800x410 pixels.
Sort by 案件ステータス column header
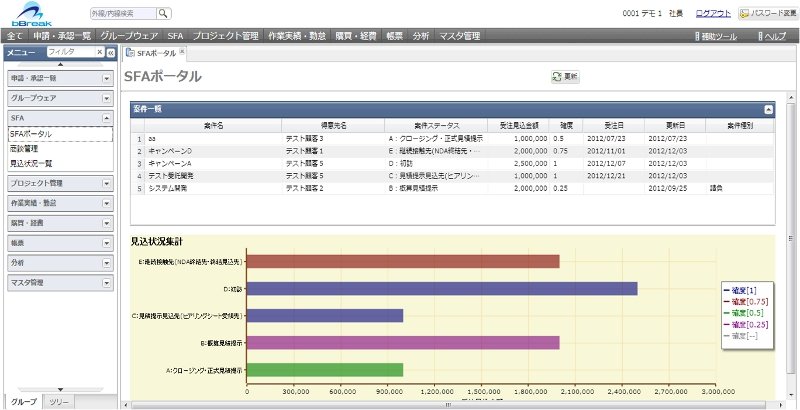(436, 125)
